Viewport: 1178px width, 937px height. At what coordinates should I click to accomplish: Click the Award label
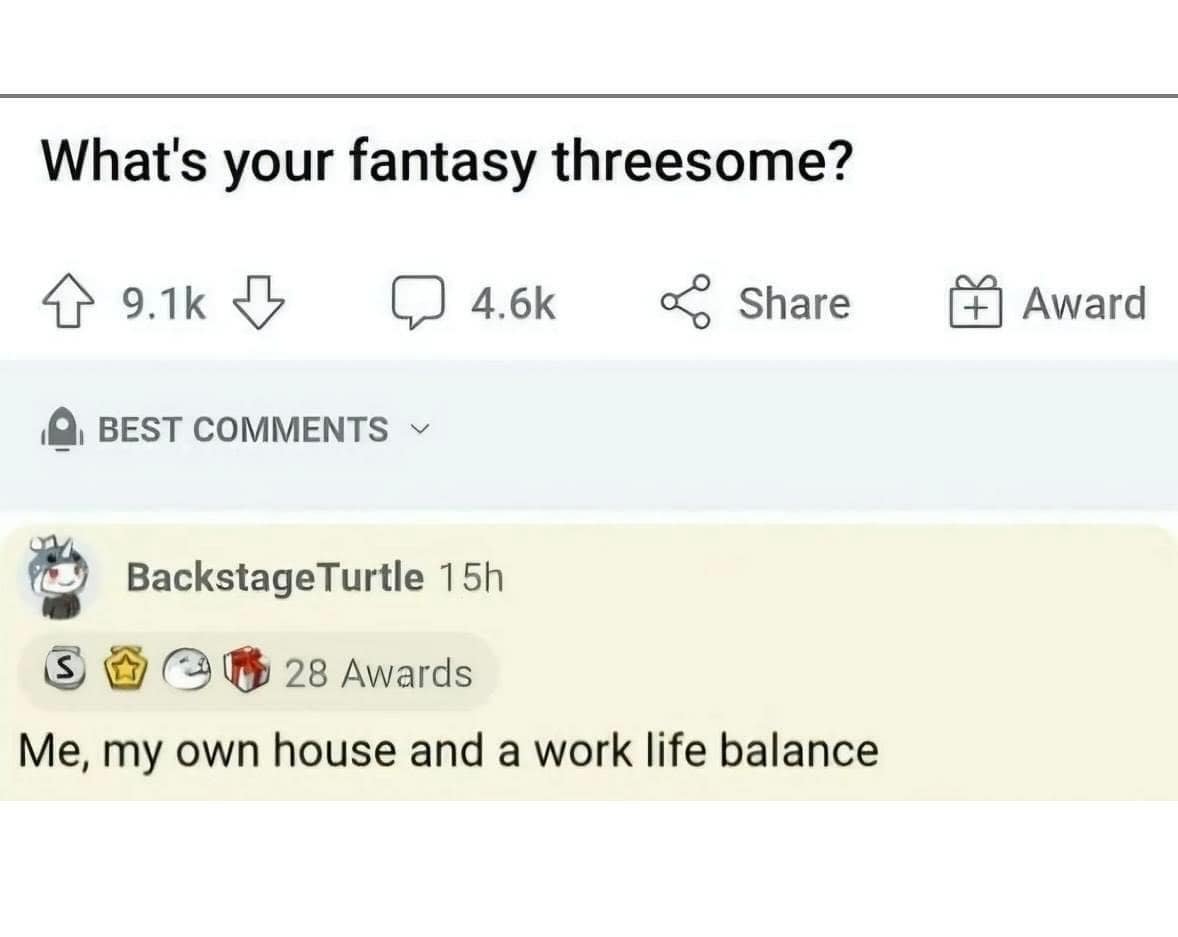[x=1083, y=304]
